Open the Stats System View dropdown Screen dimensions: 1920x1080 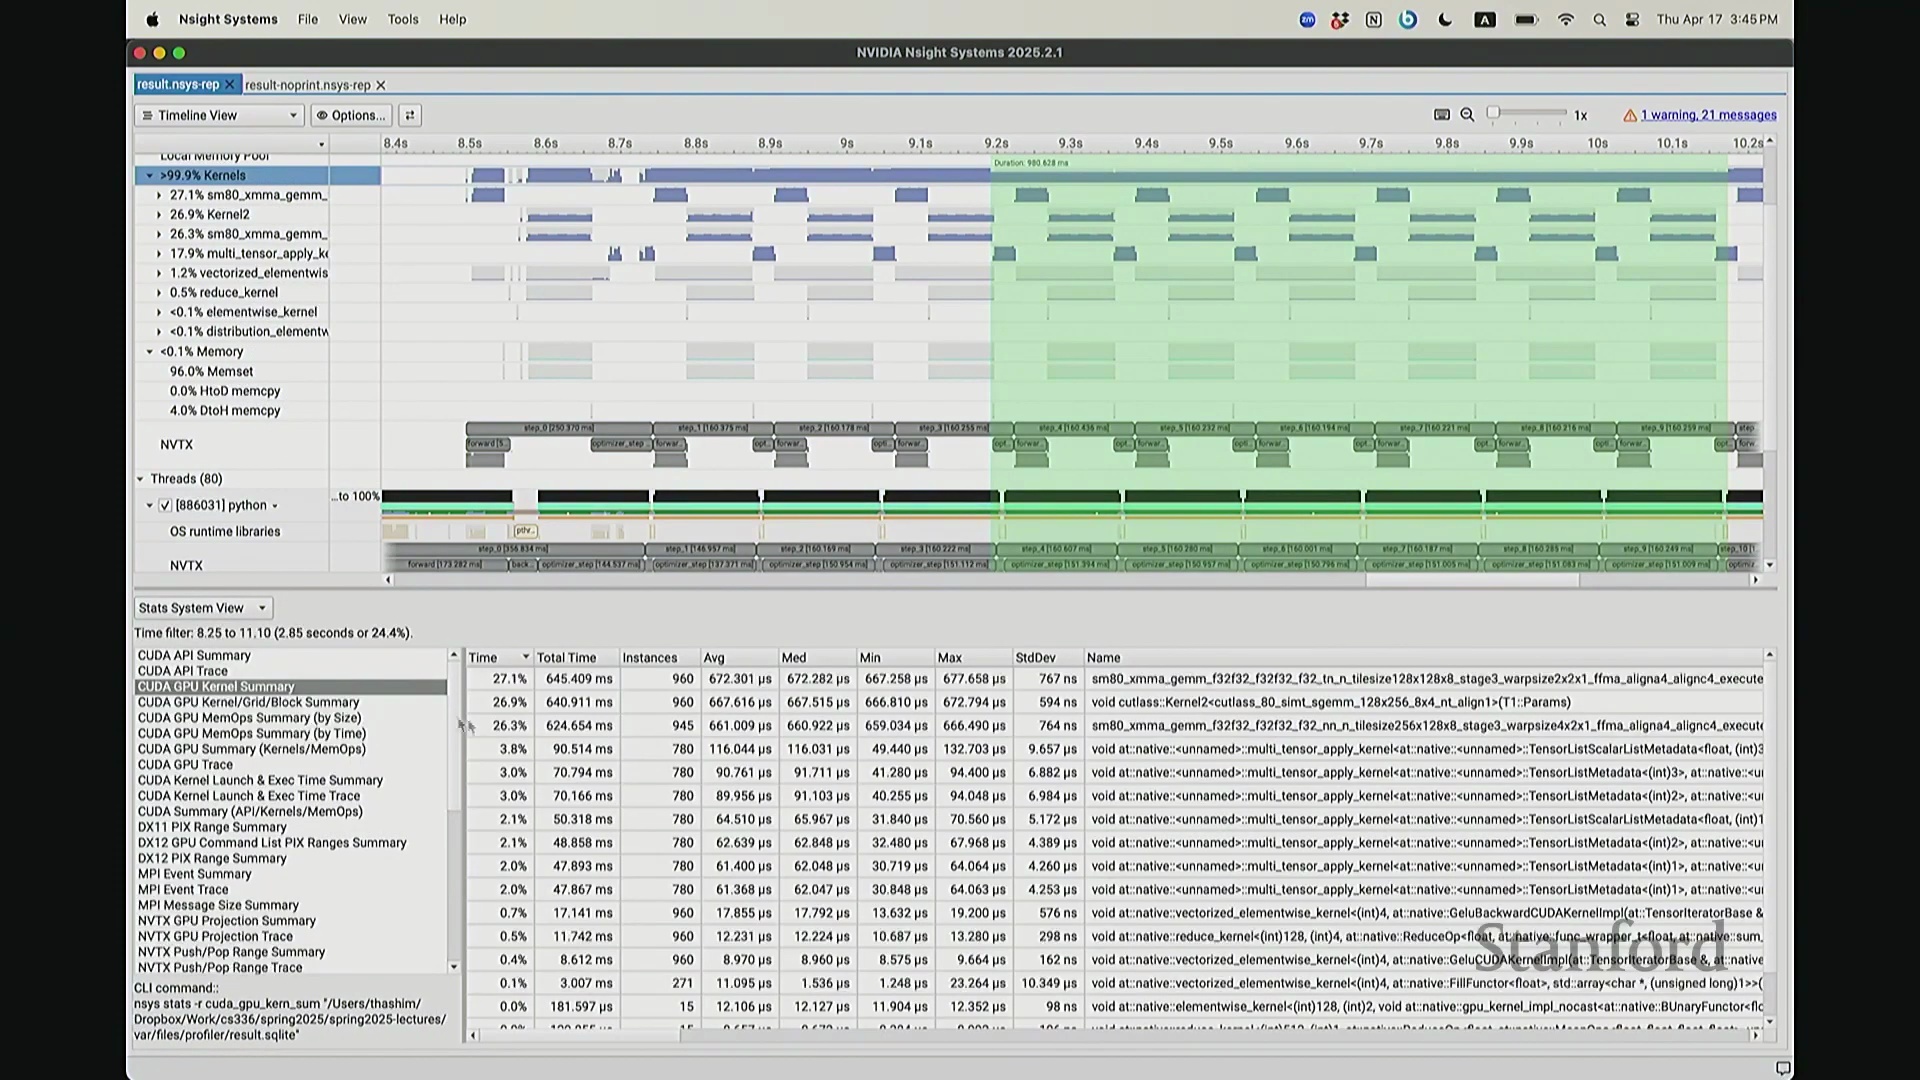pos(203,608)
